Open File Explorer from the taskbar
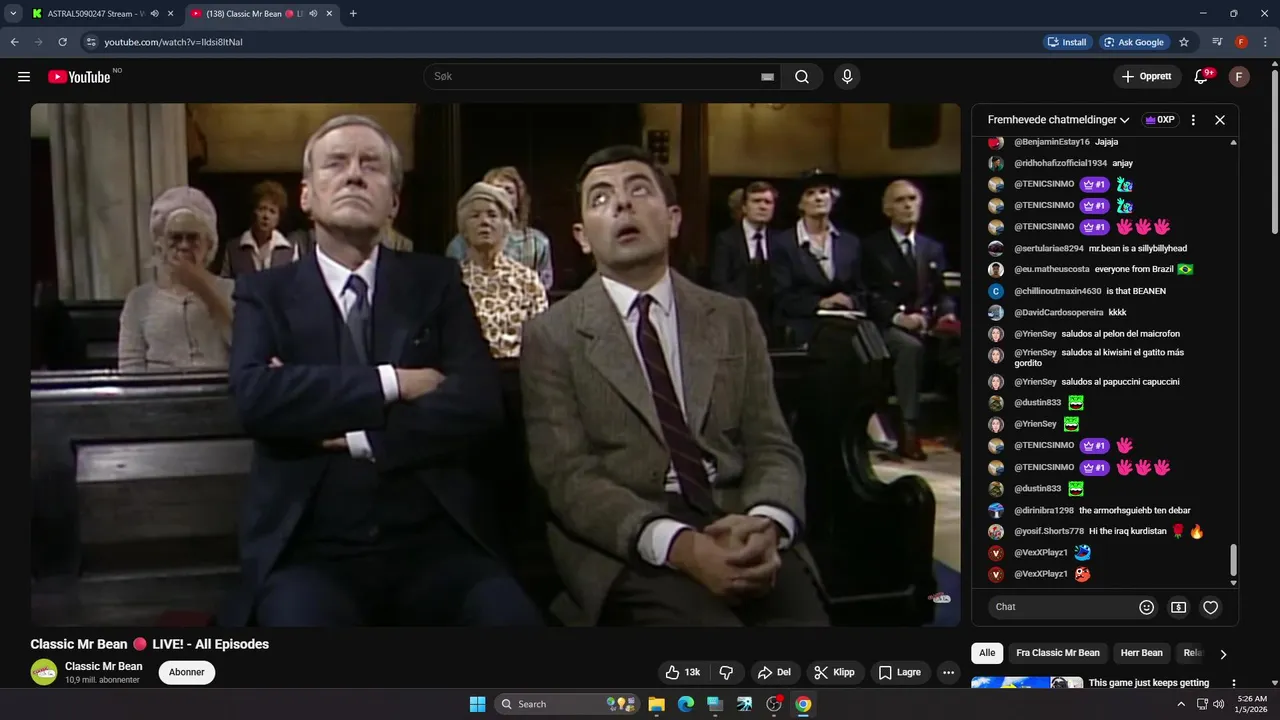 click(656, 704)
